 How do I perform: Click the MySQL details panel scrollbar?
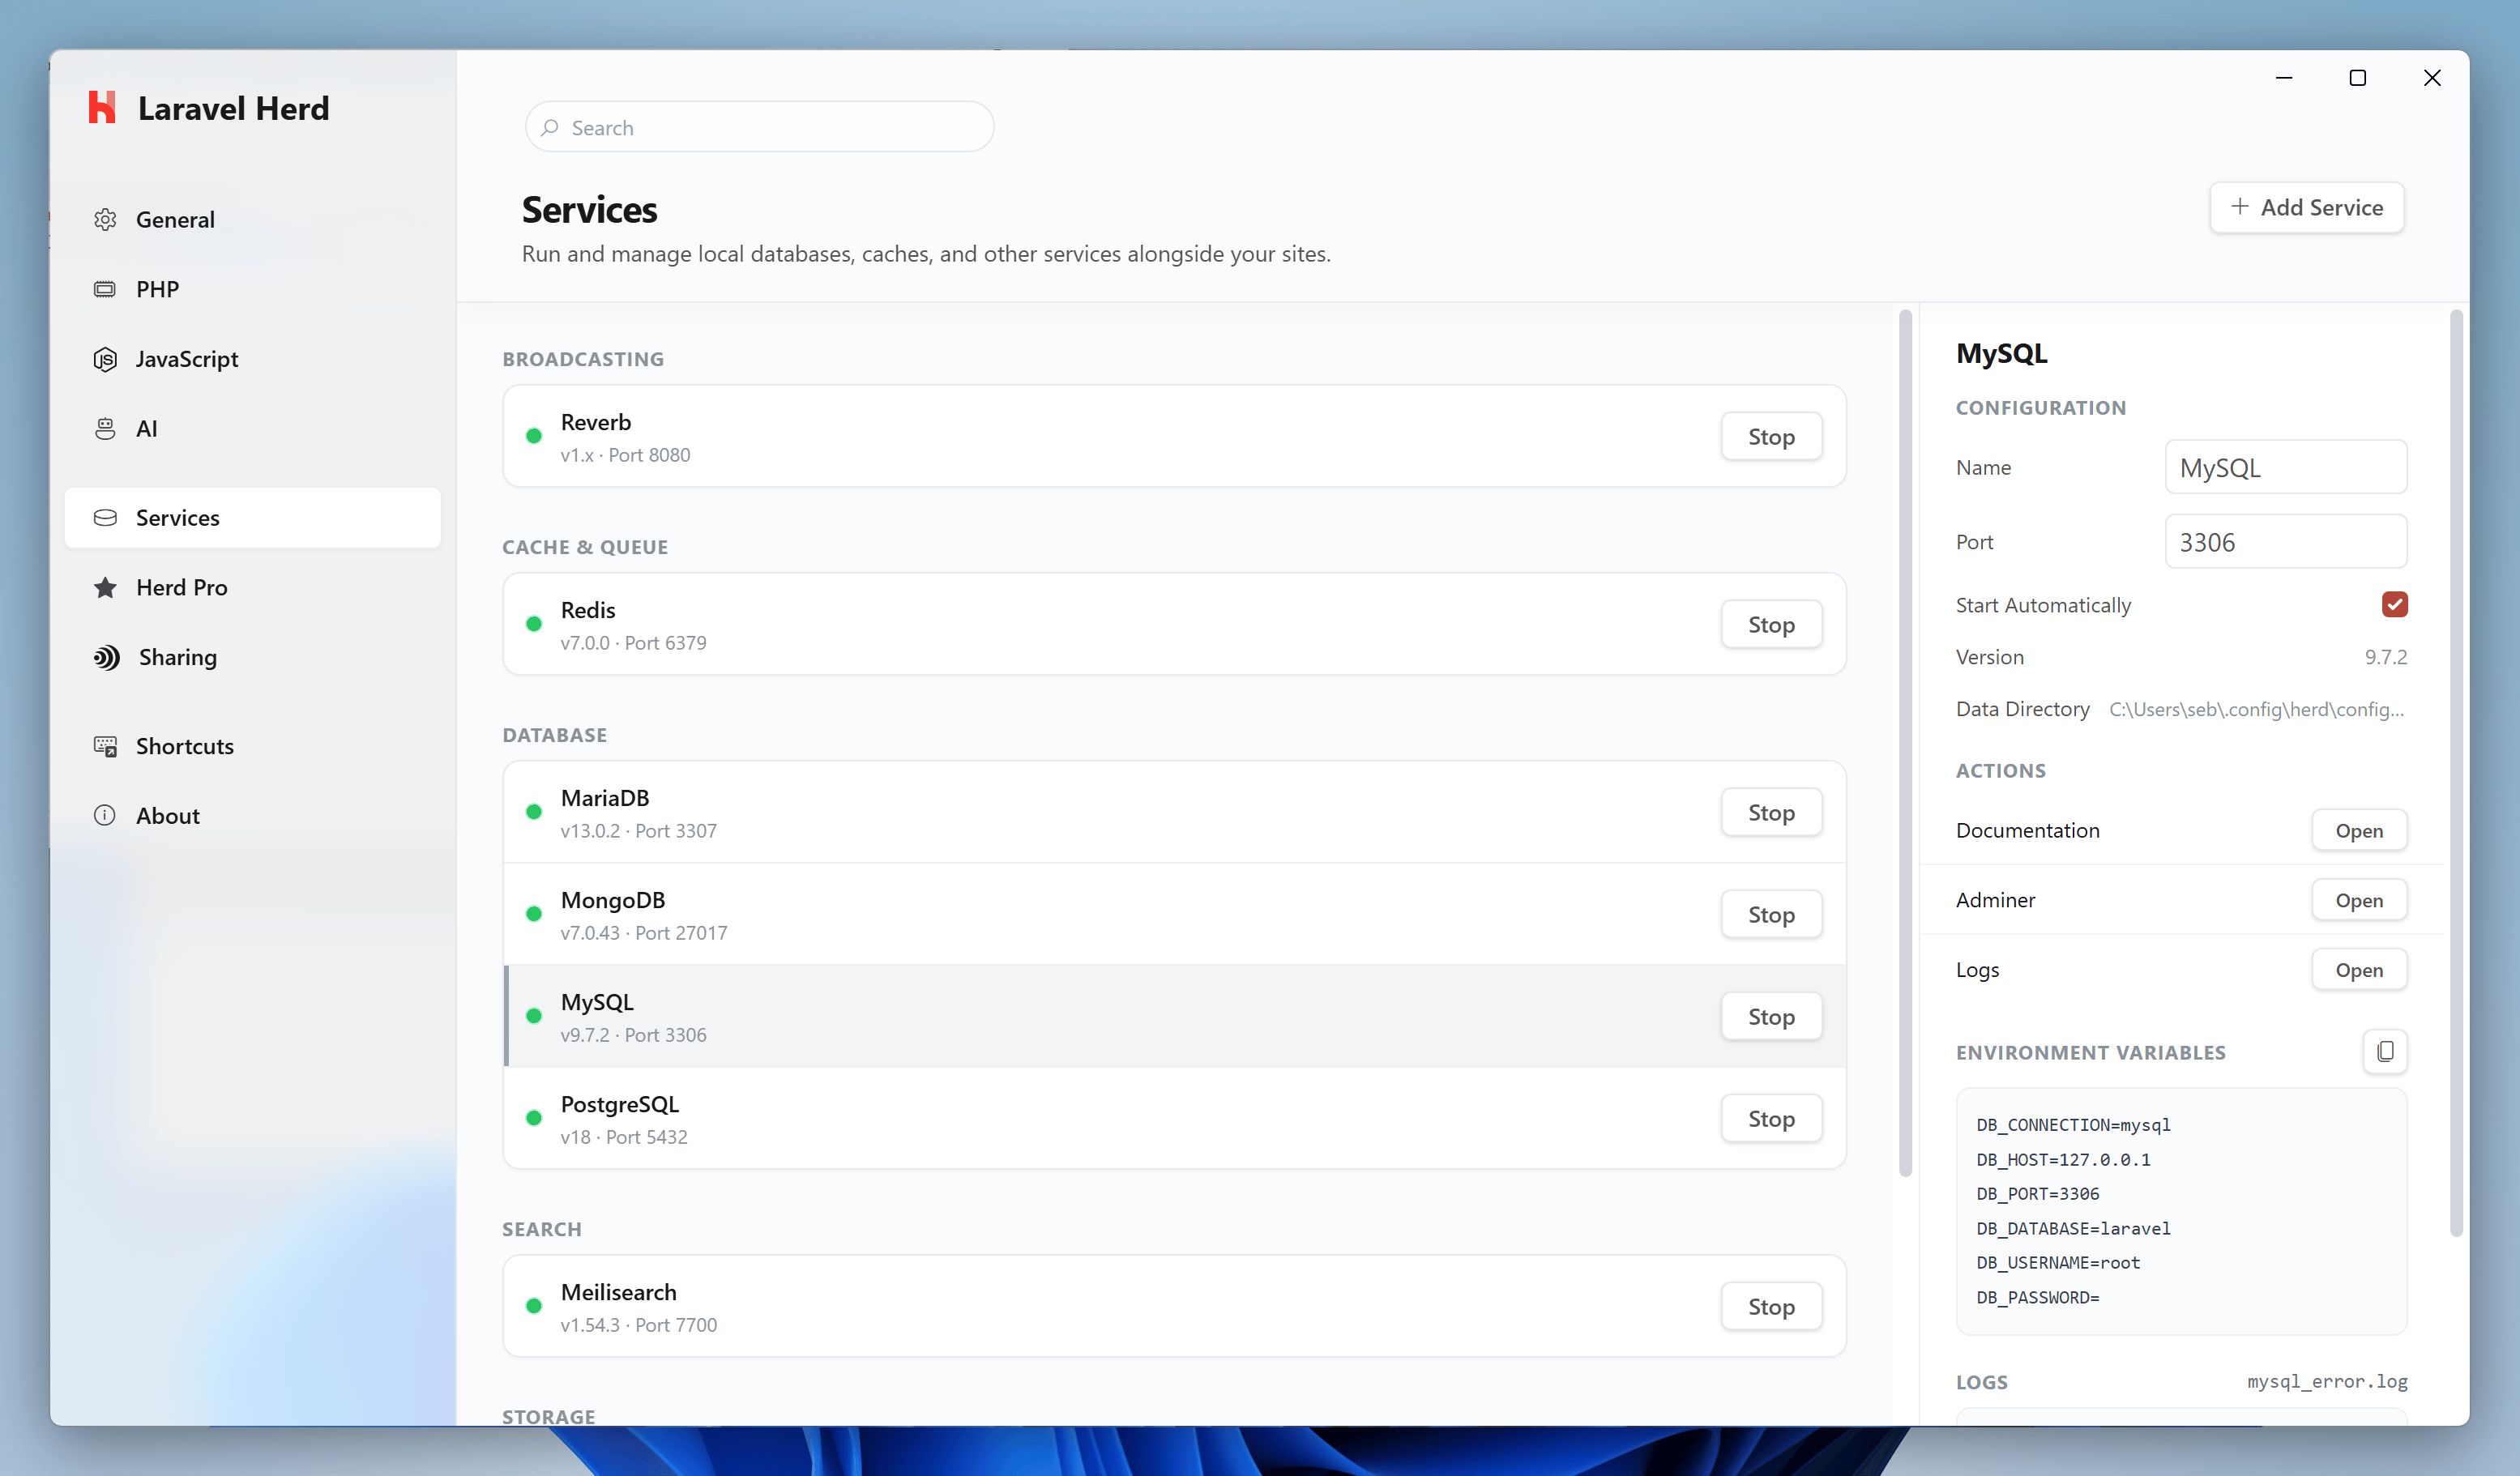tap(2456, 773)
